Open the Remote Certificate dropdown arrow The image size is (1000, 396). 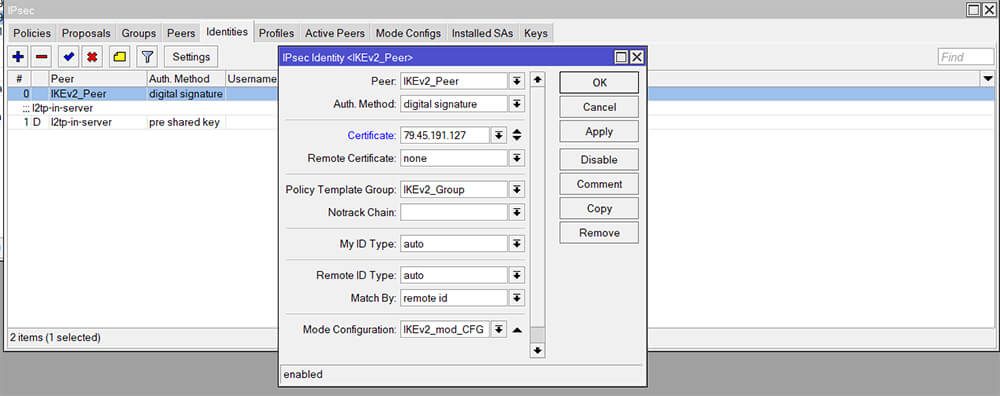(x=517, y=158)
